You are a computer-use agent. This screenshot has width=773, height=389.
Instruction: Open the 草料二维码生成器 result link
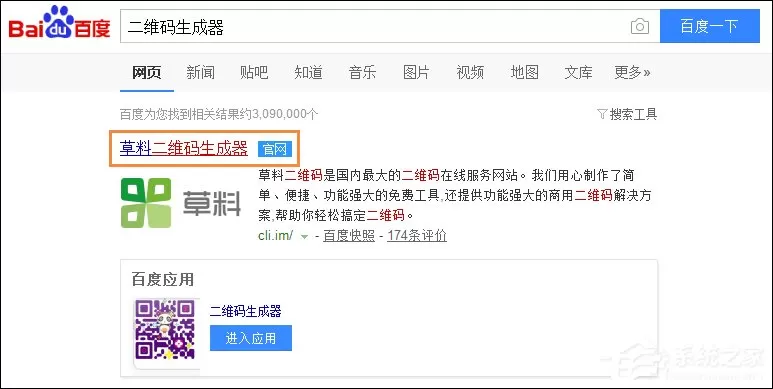coord(184,148)
